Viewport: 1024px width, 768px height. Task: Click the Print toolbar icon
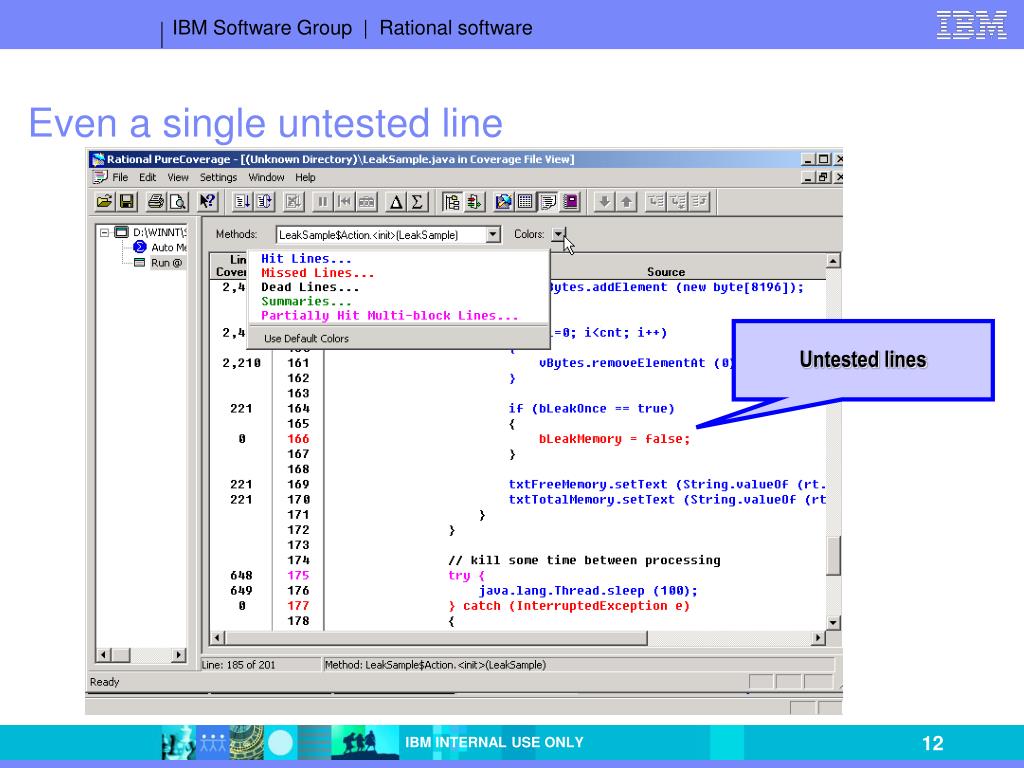[156, 202]
